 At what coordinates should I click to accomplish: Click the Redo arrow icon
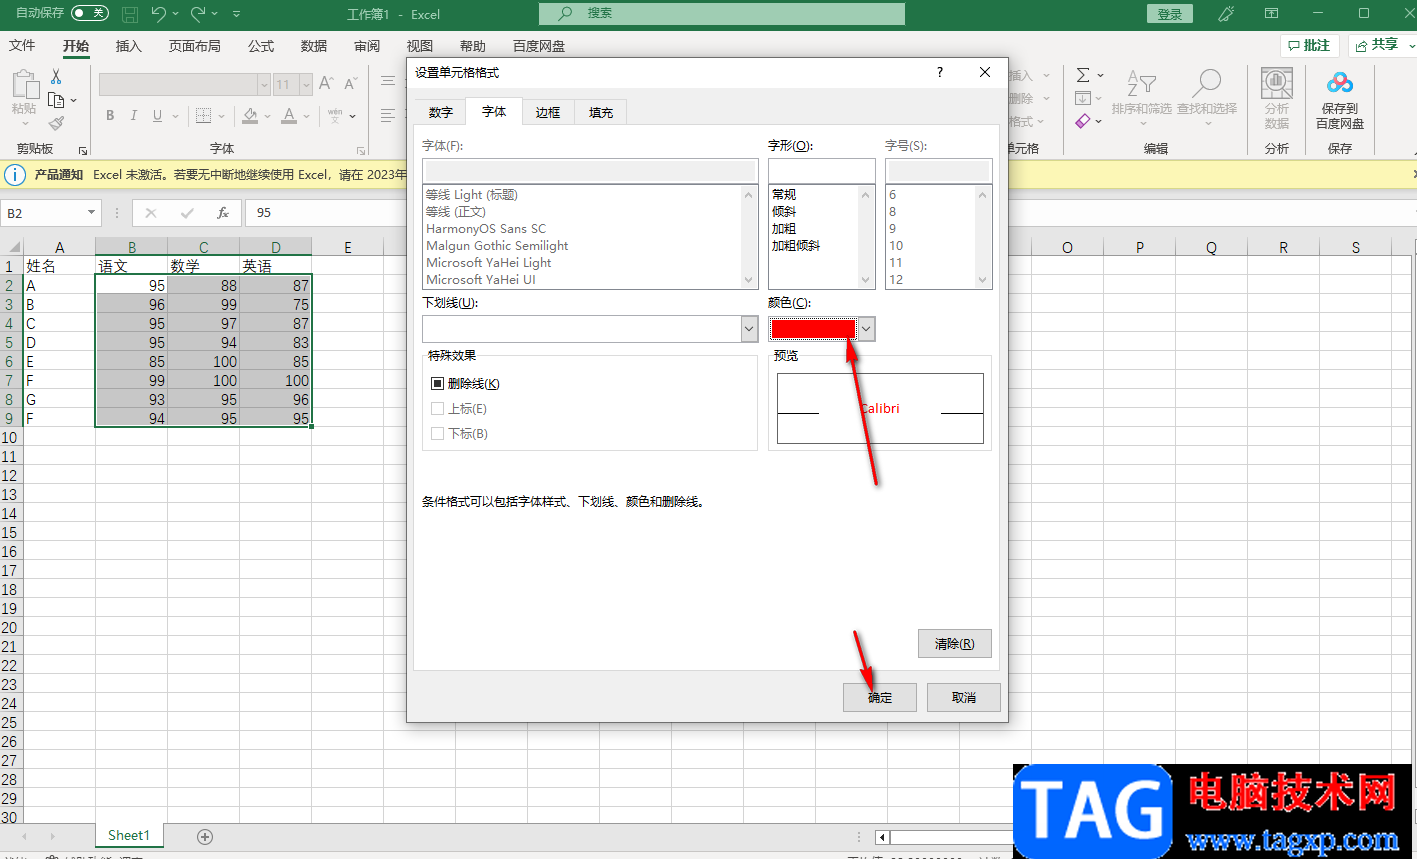point(198,14)
